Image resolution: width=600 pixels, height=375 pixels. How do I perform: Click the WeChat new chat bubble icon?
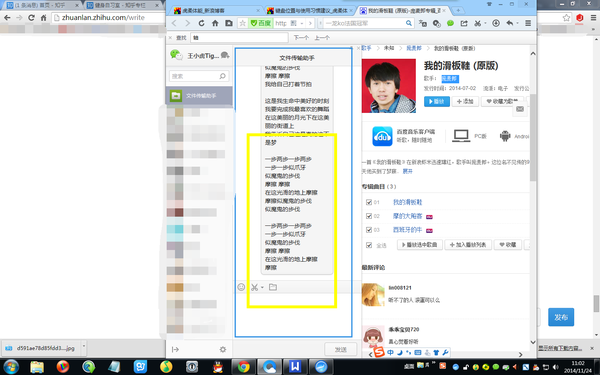pos(225,55)
